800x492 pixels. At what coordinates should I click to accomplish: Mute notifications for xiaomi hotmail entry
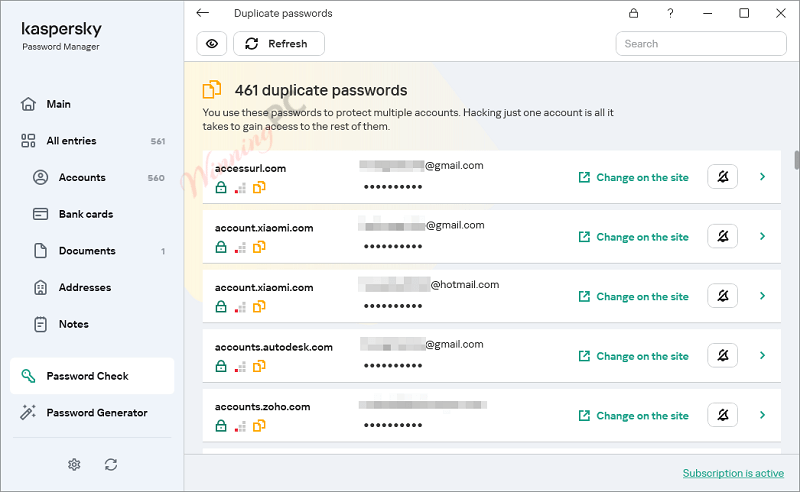pyautogui.click(x=722, y=296)
